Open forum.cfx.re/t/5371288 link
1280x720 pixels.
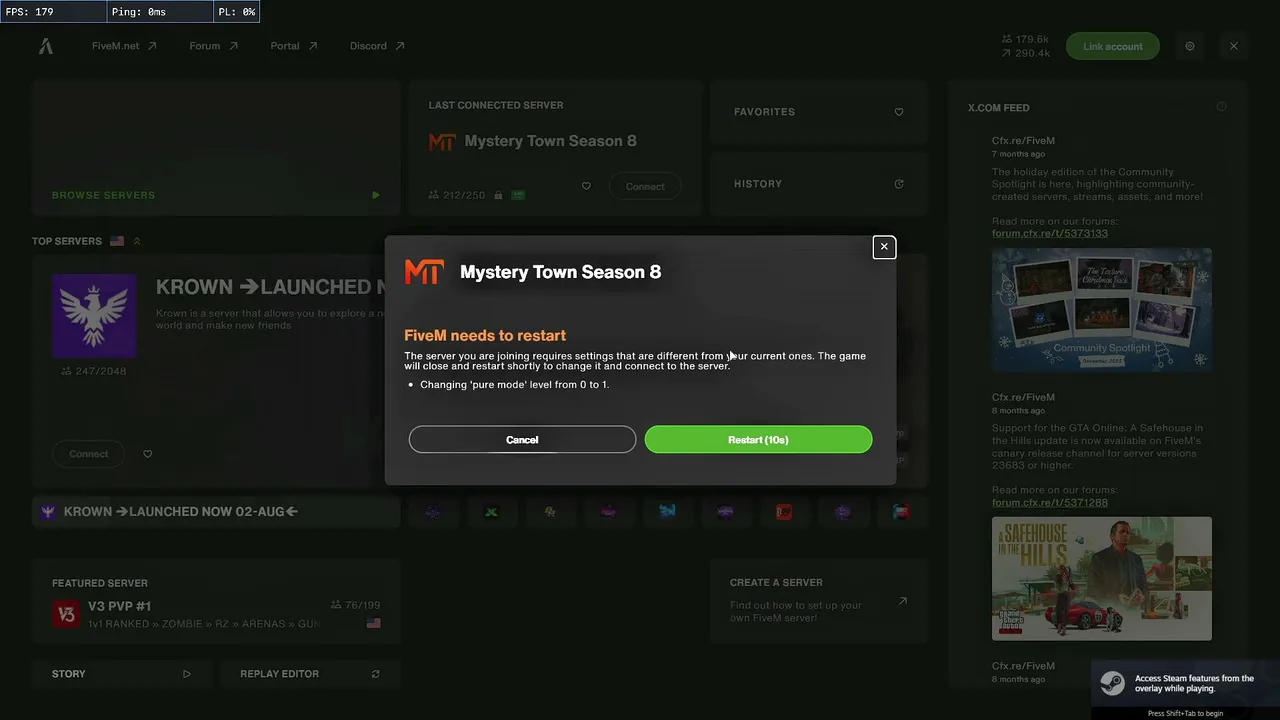coord(1050,502)
